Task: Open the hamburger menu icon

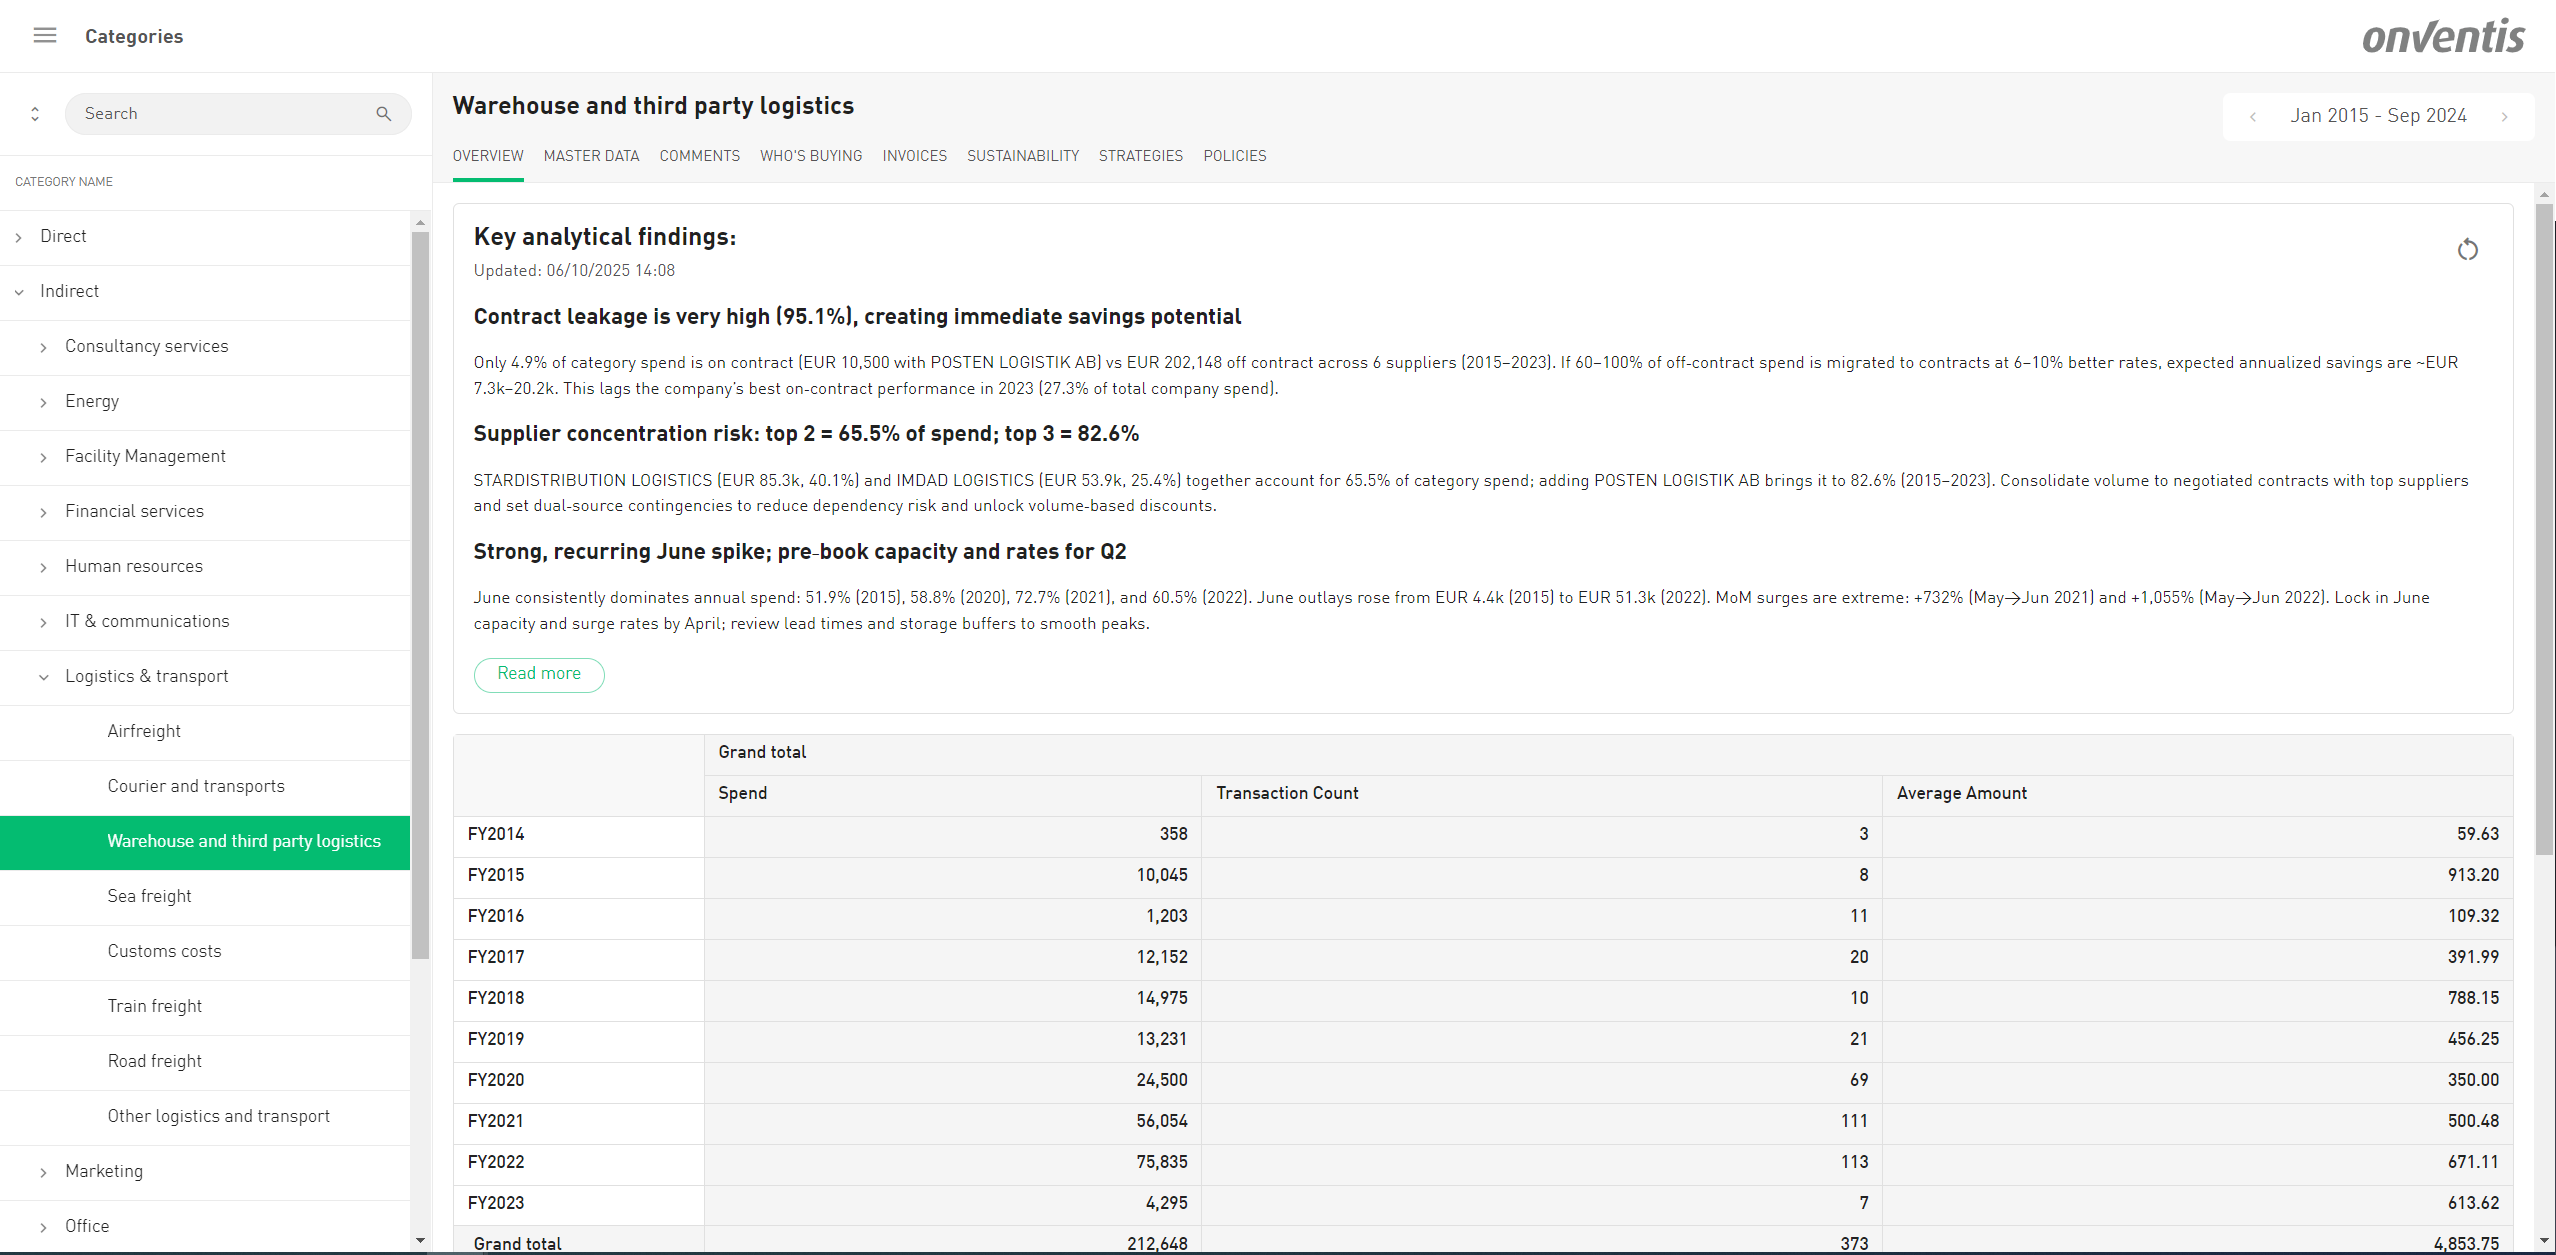Action: coord(45,36)
